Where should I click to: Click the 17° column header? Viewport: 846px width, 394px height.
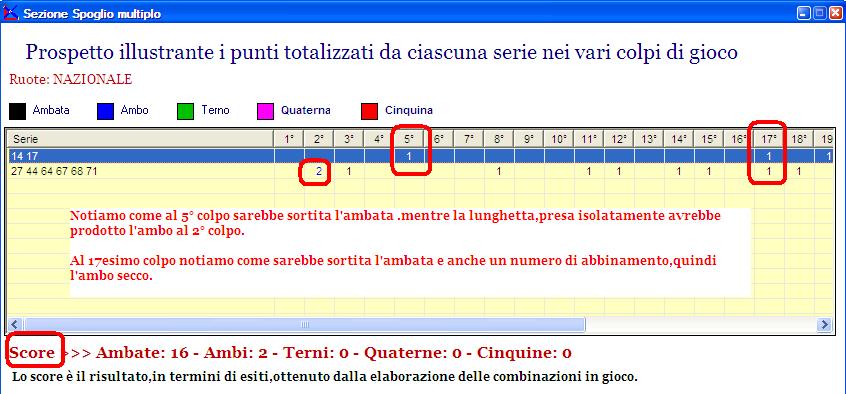769,139
